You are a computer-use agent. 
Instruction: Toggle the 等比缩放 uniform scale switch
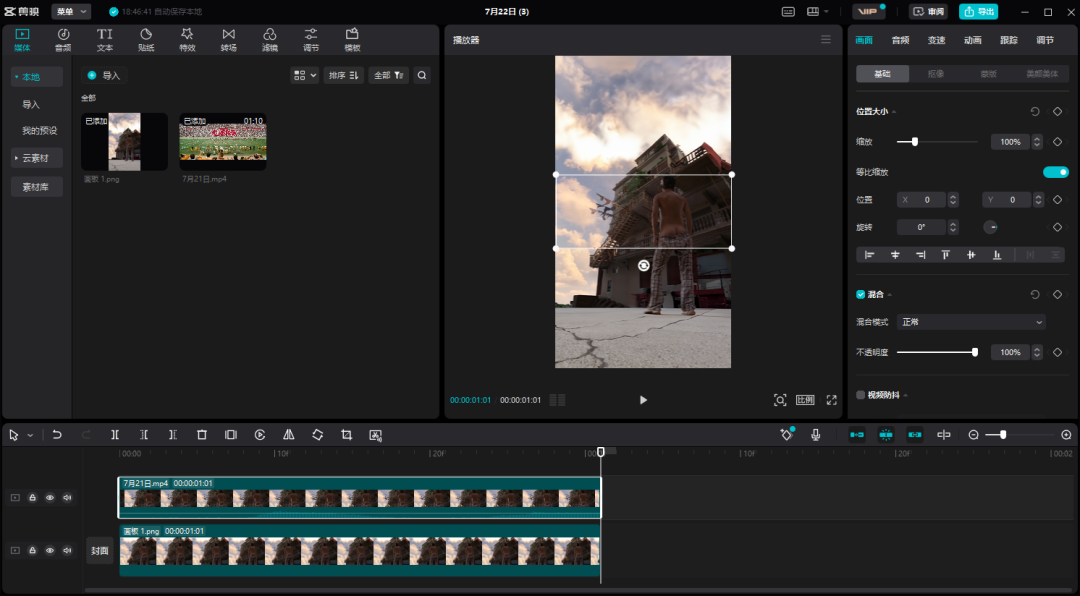(x=1055, y=172)
